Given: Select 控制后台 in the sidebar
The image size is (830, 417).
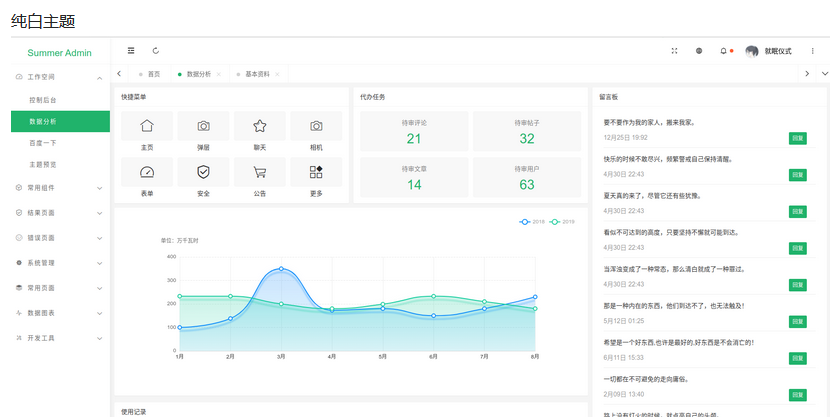Looking at the screenshot, I should pyautogui.click(x=43, y=100).
